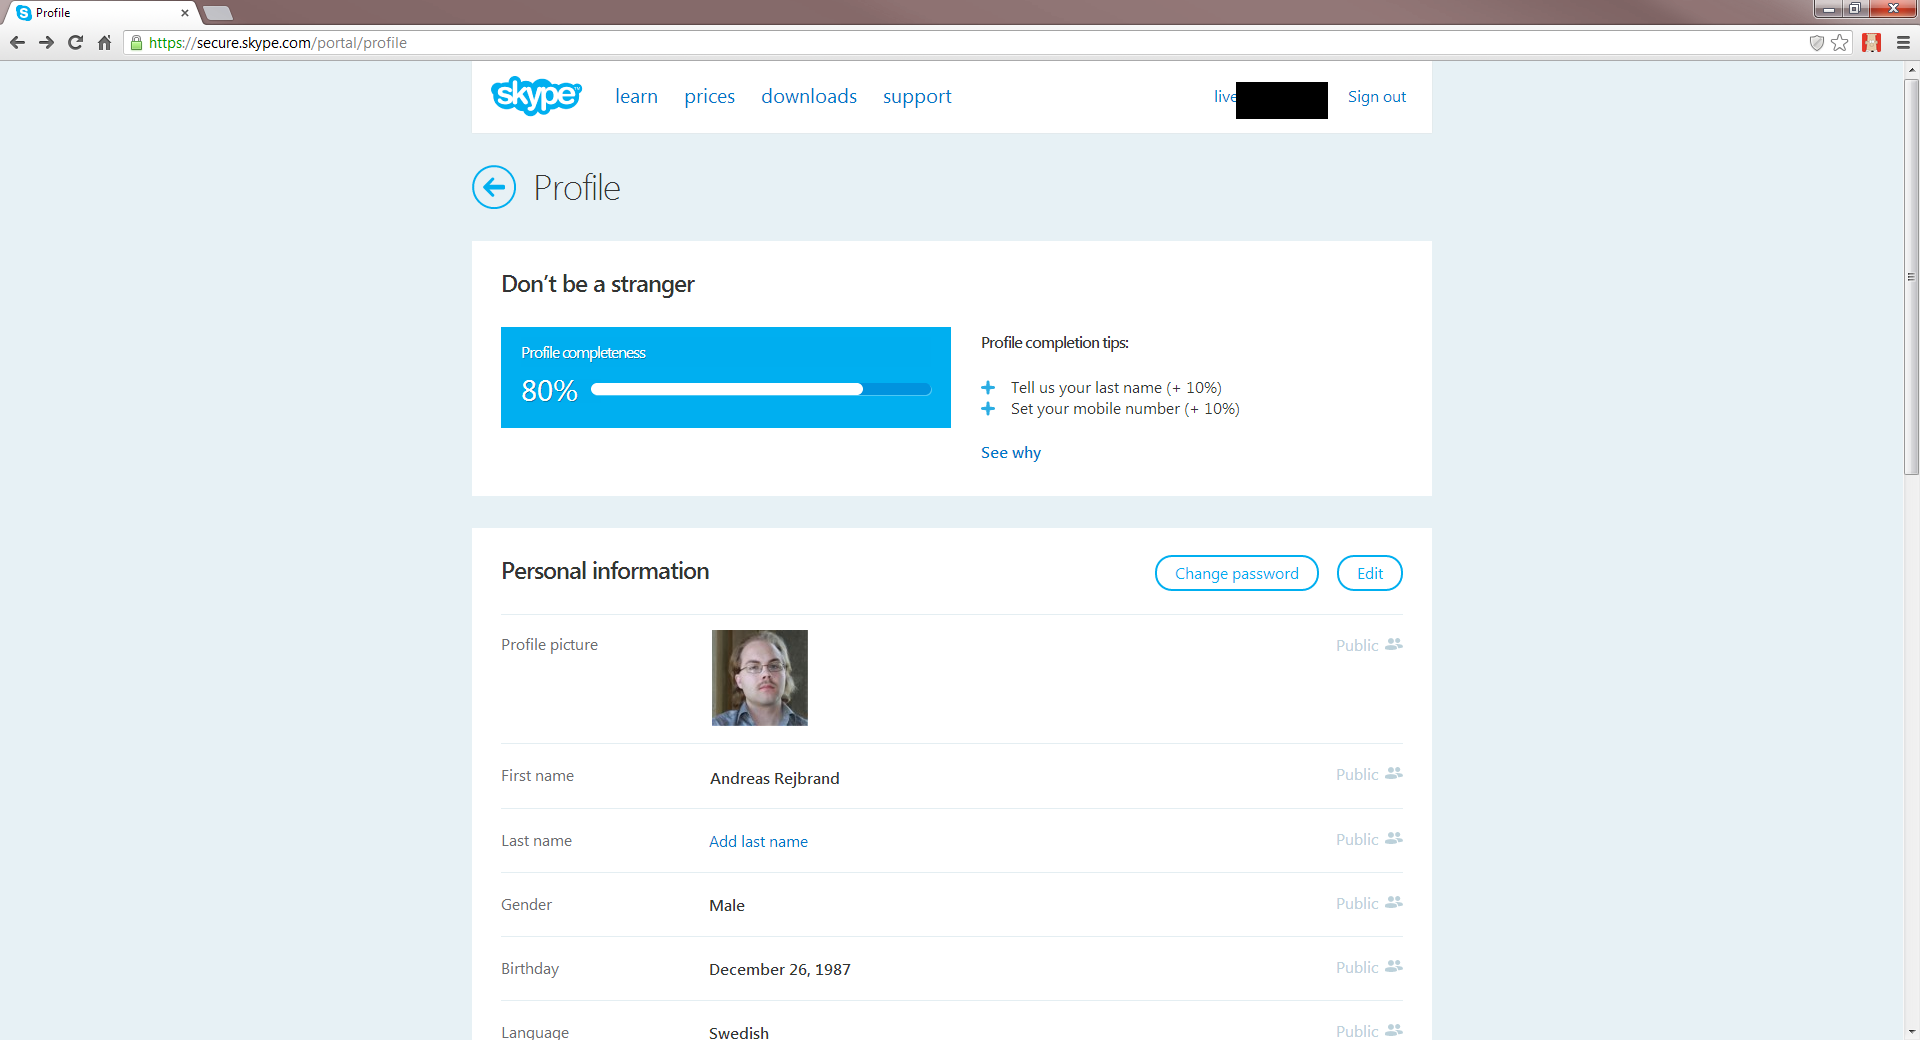
Task: Reload the page
Action: 75,43
